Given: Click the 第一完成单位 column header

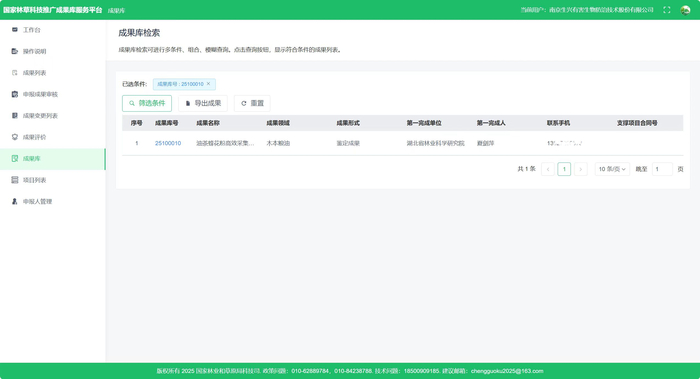Looking at the screenshot, I should coord(424,123).
